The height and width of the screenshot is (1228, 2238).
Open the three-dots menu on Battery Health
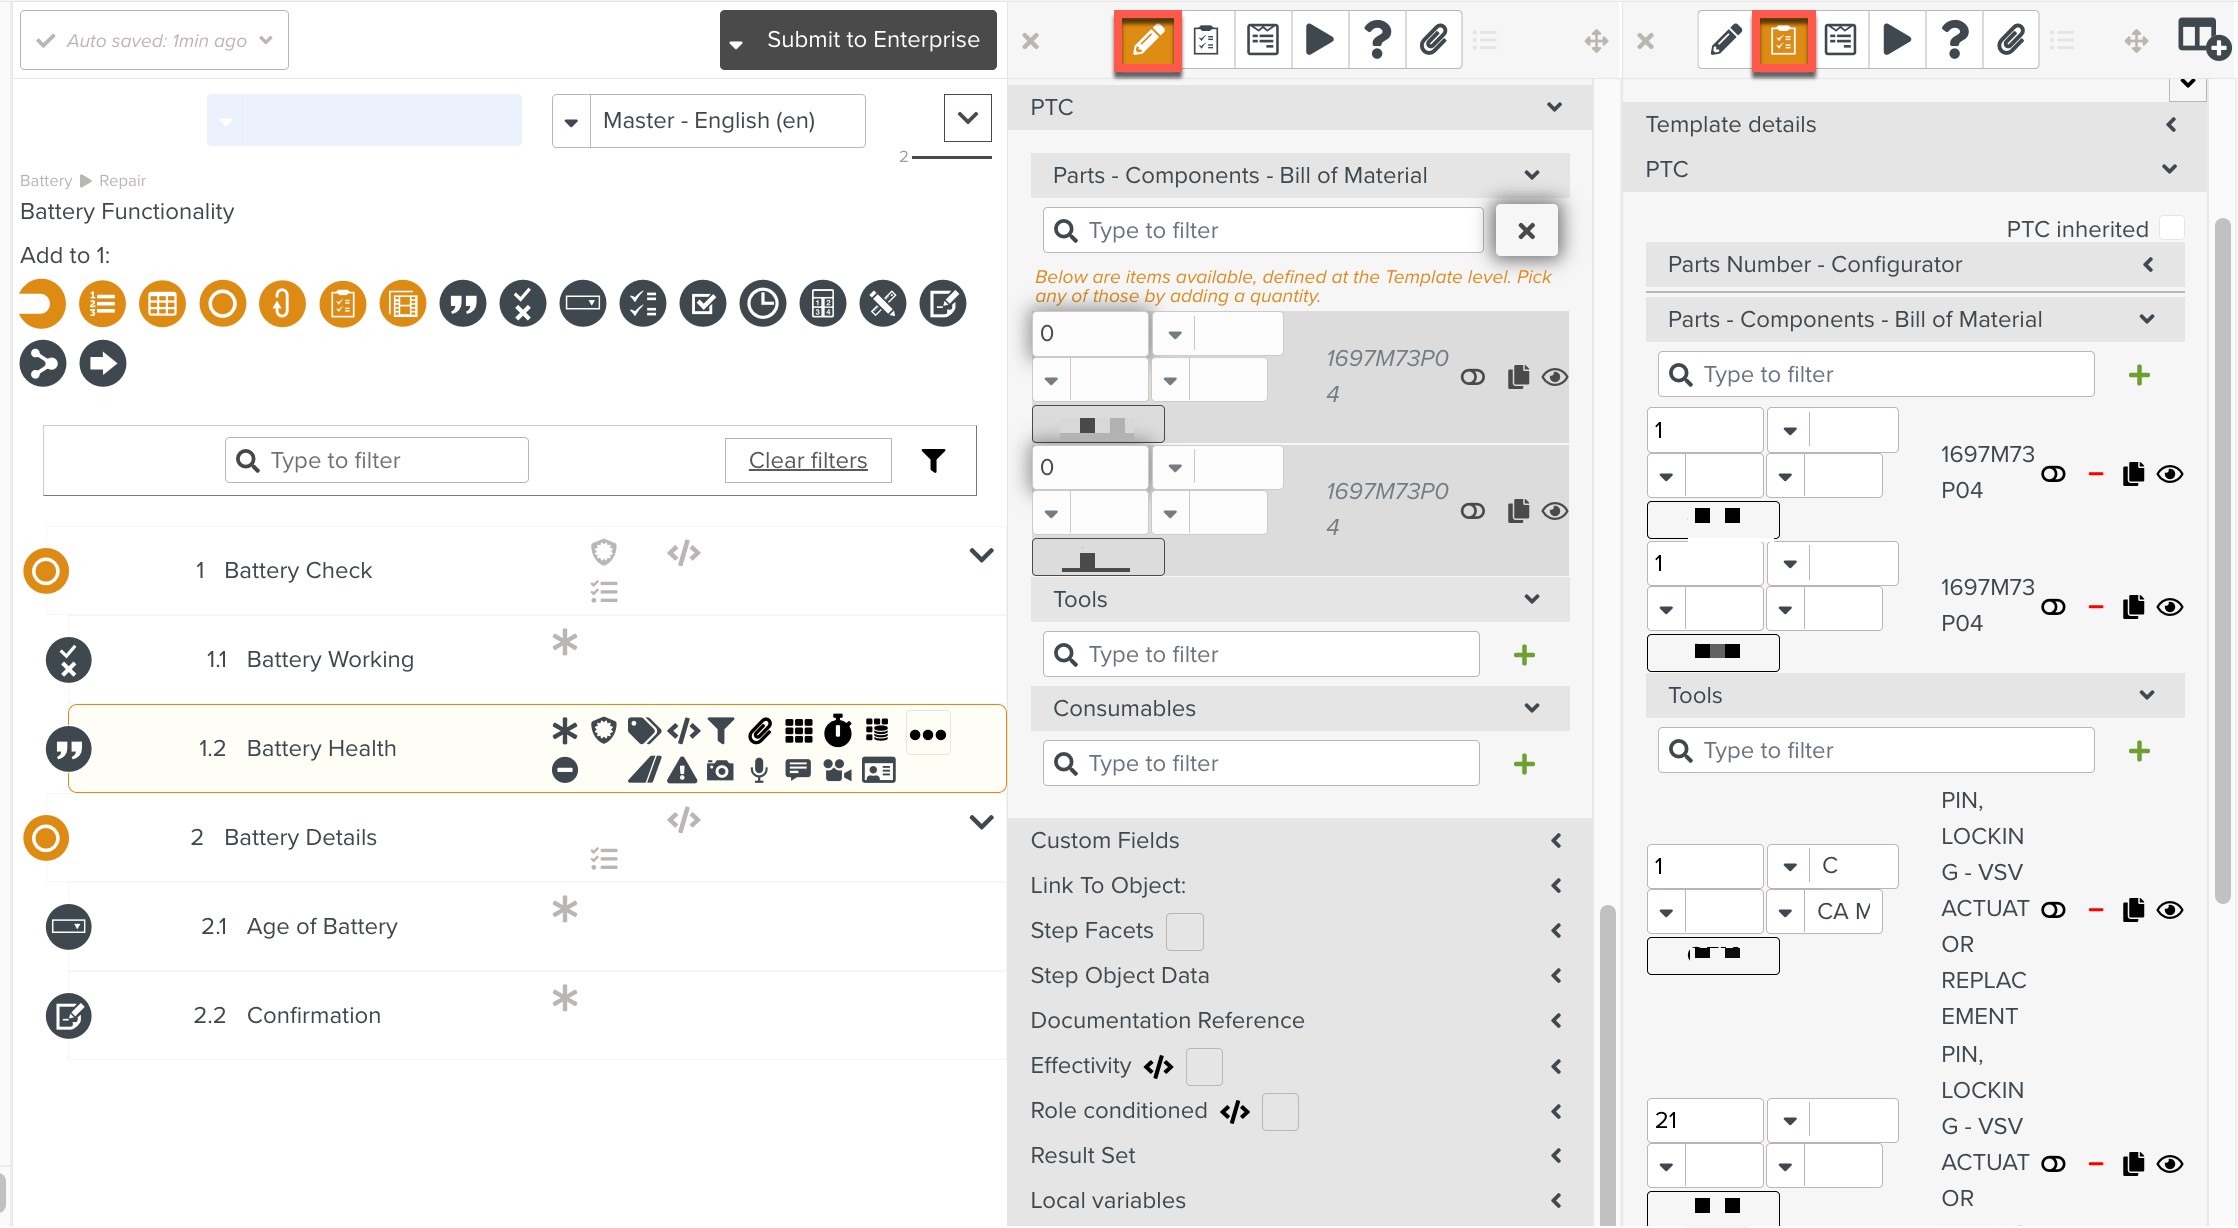coord(927,734)
